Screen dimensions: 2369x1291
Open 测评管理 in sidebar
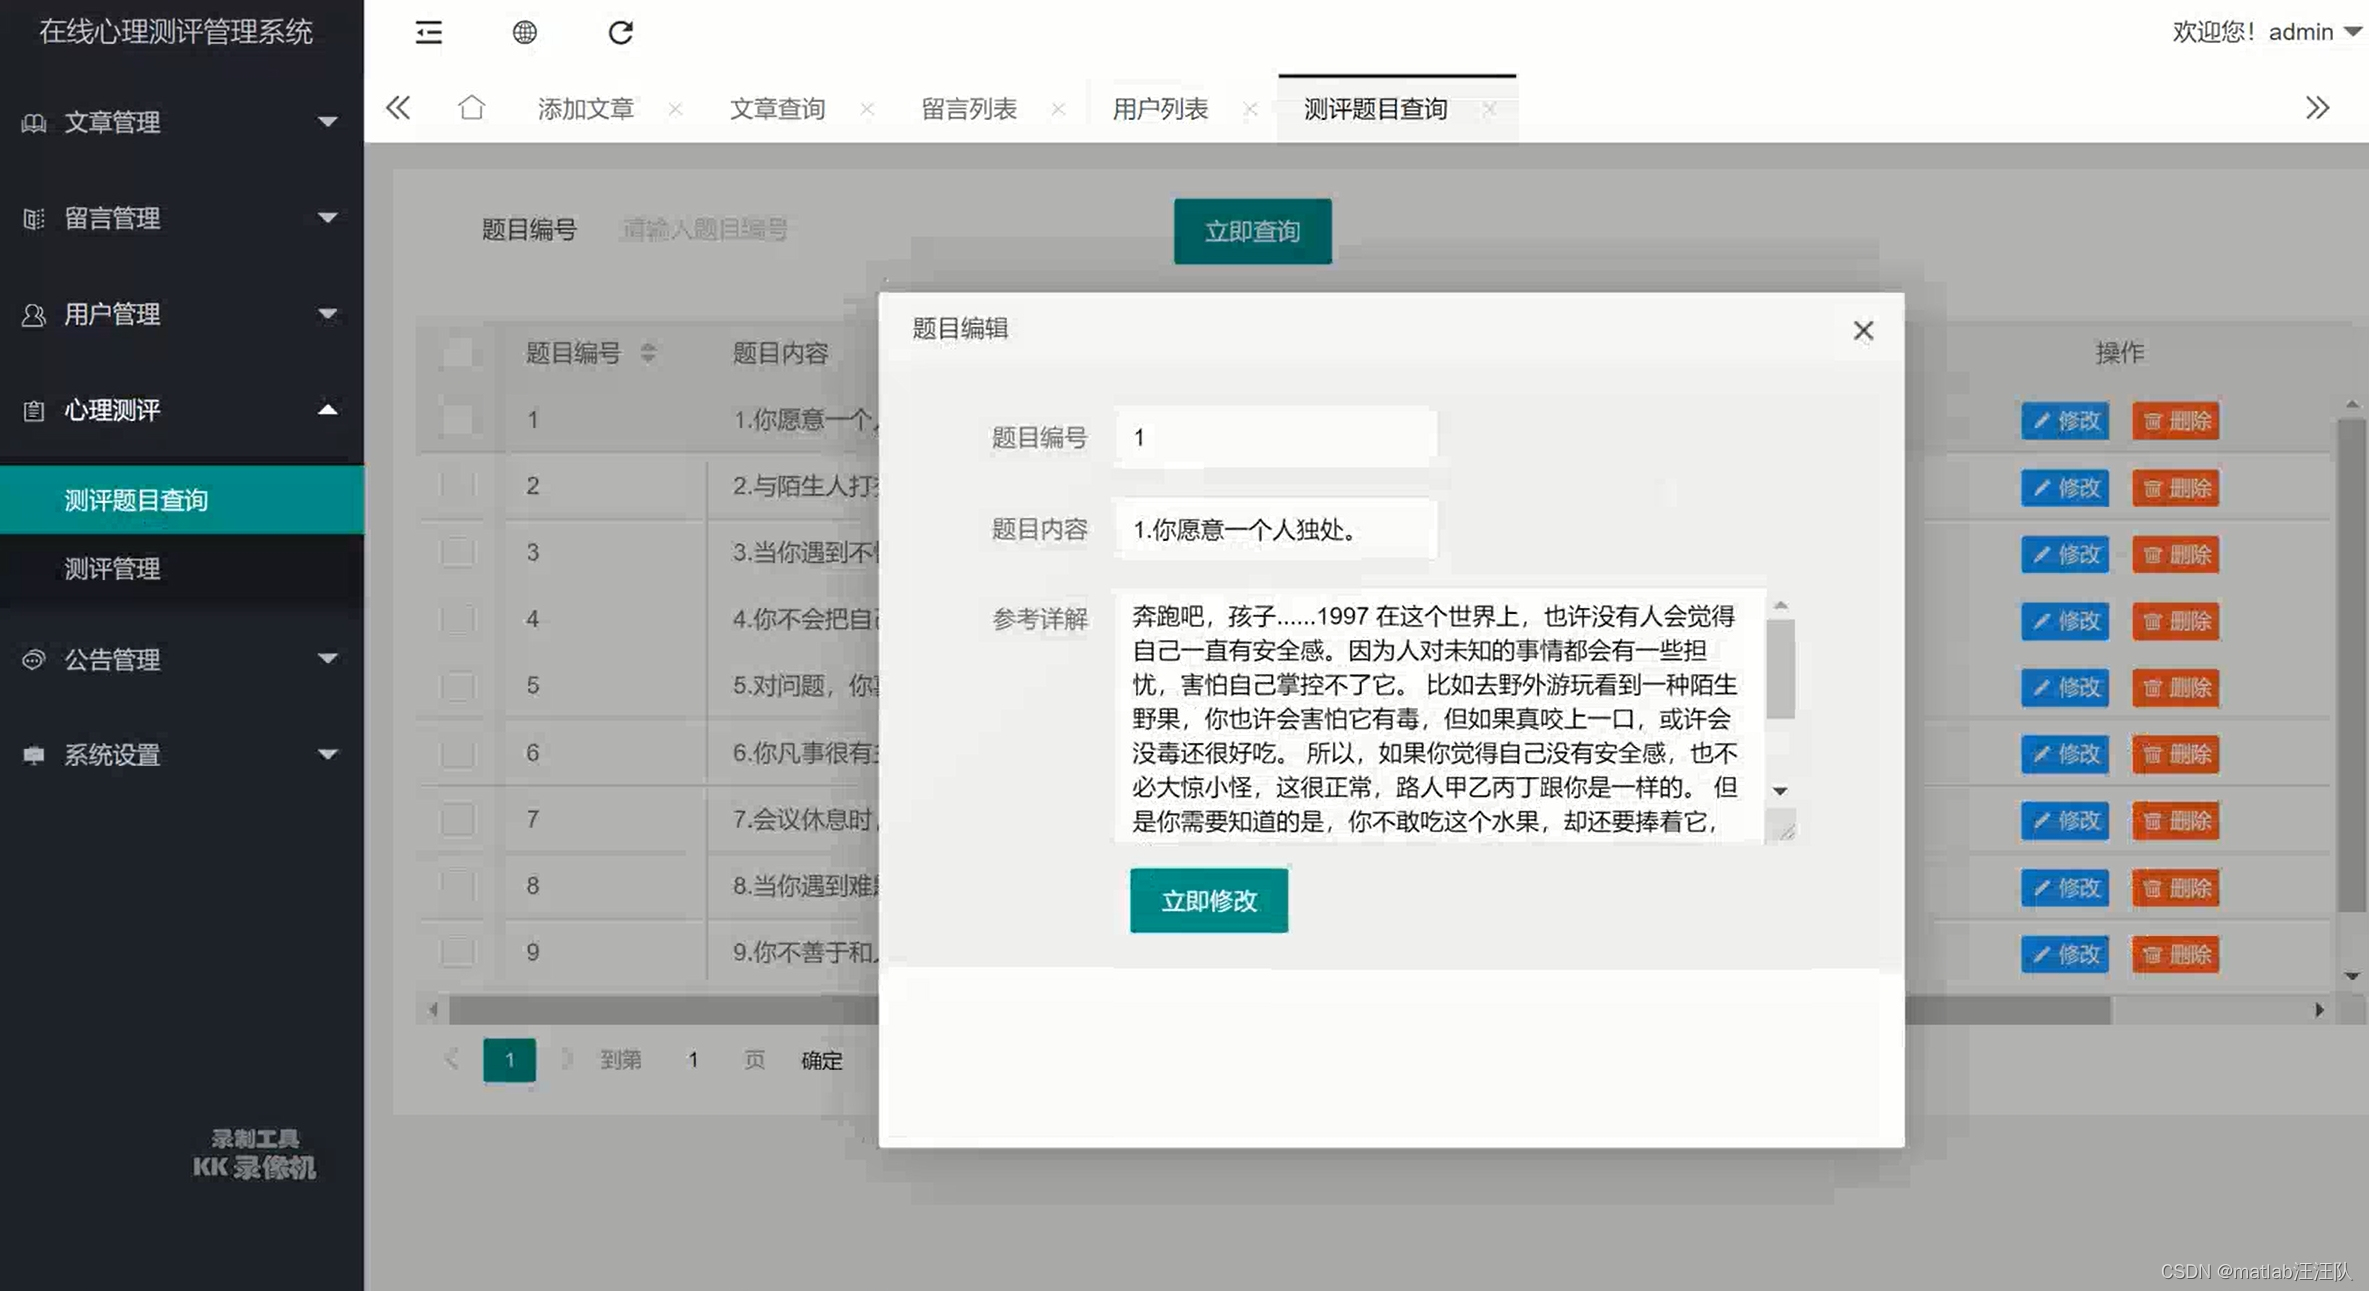[182, 568]
